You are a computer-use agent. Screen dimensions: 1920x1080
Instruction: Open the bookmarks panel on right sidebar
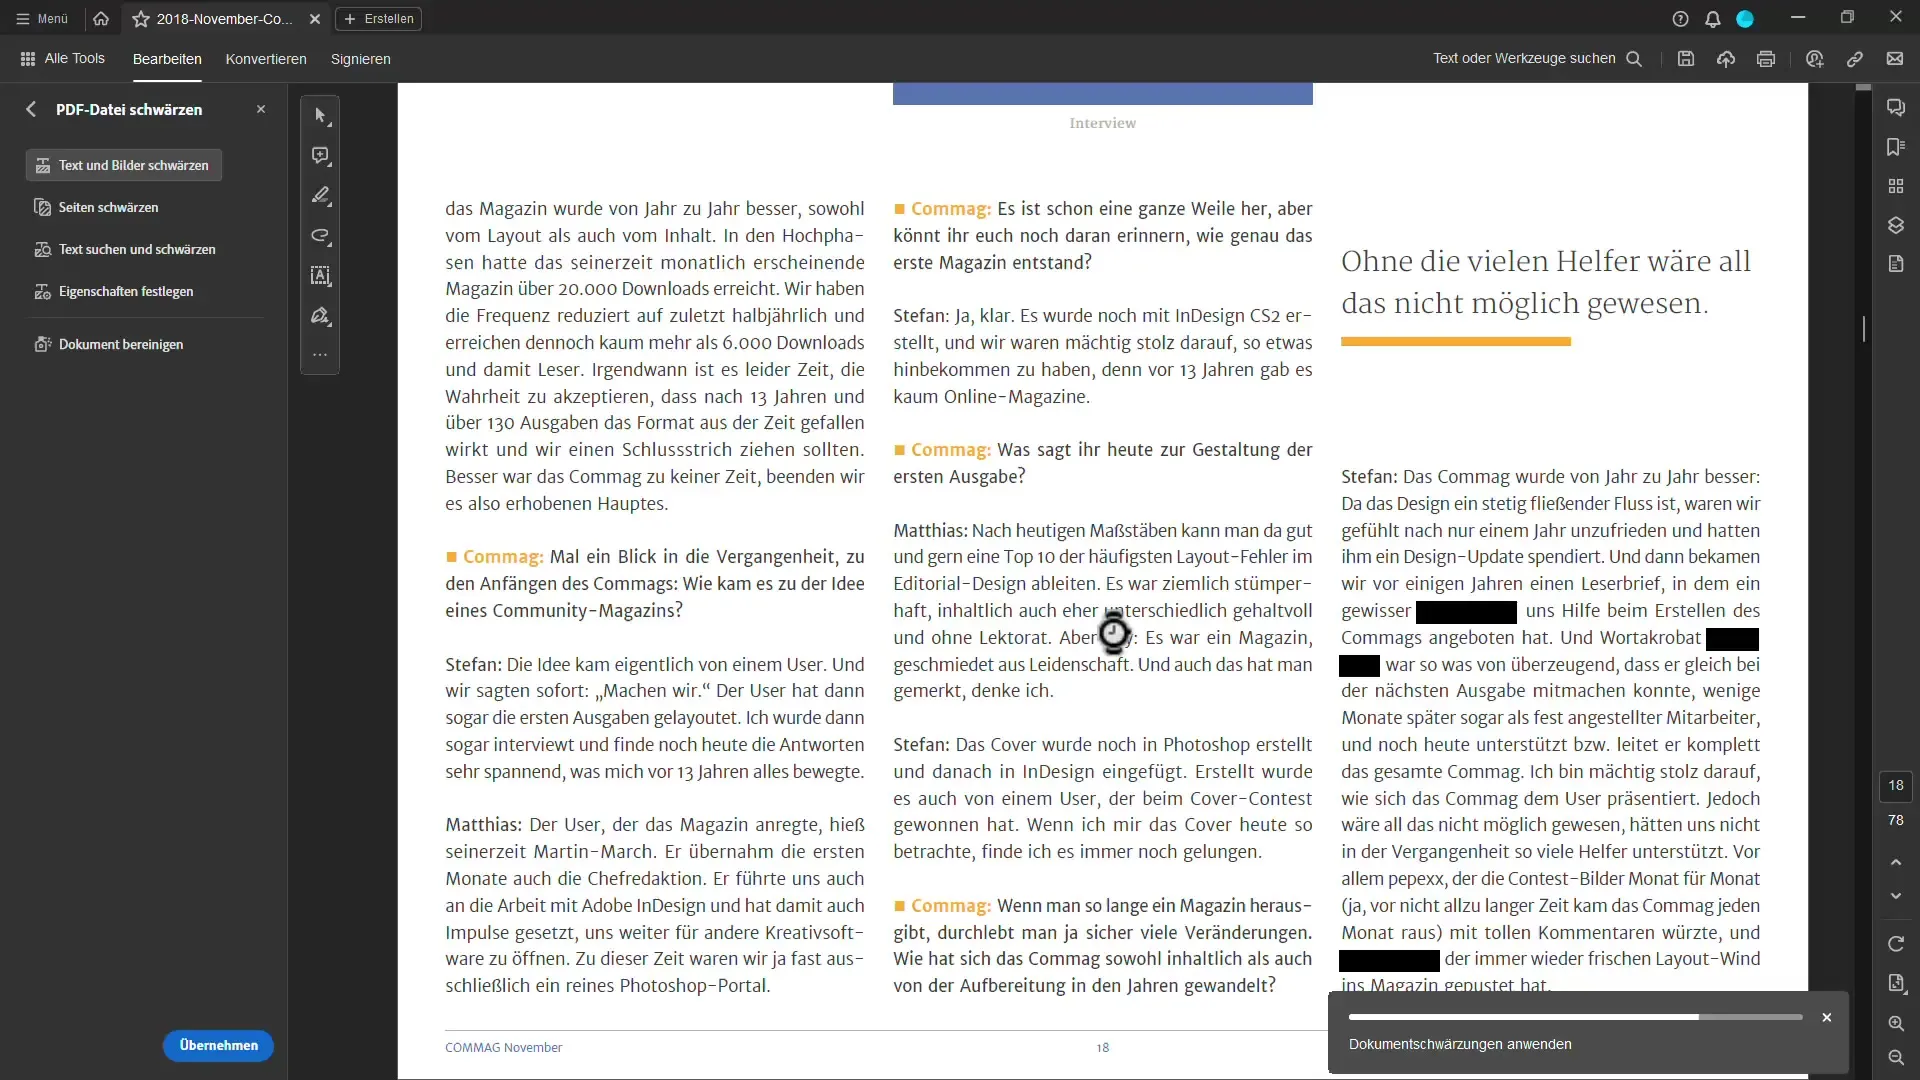1896,147
